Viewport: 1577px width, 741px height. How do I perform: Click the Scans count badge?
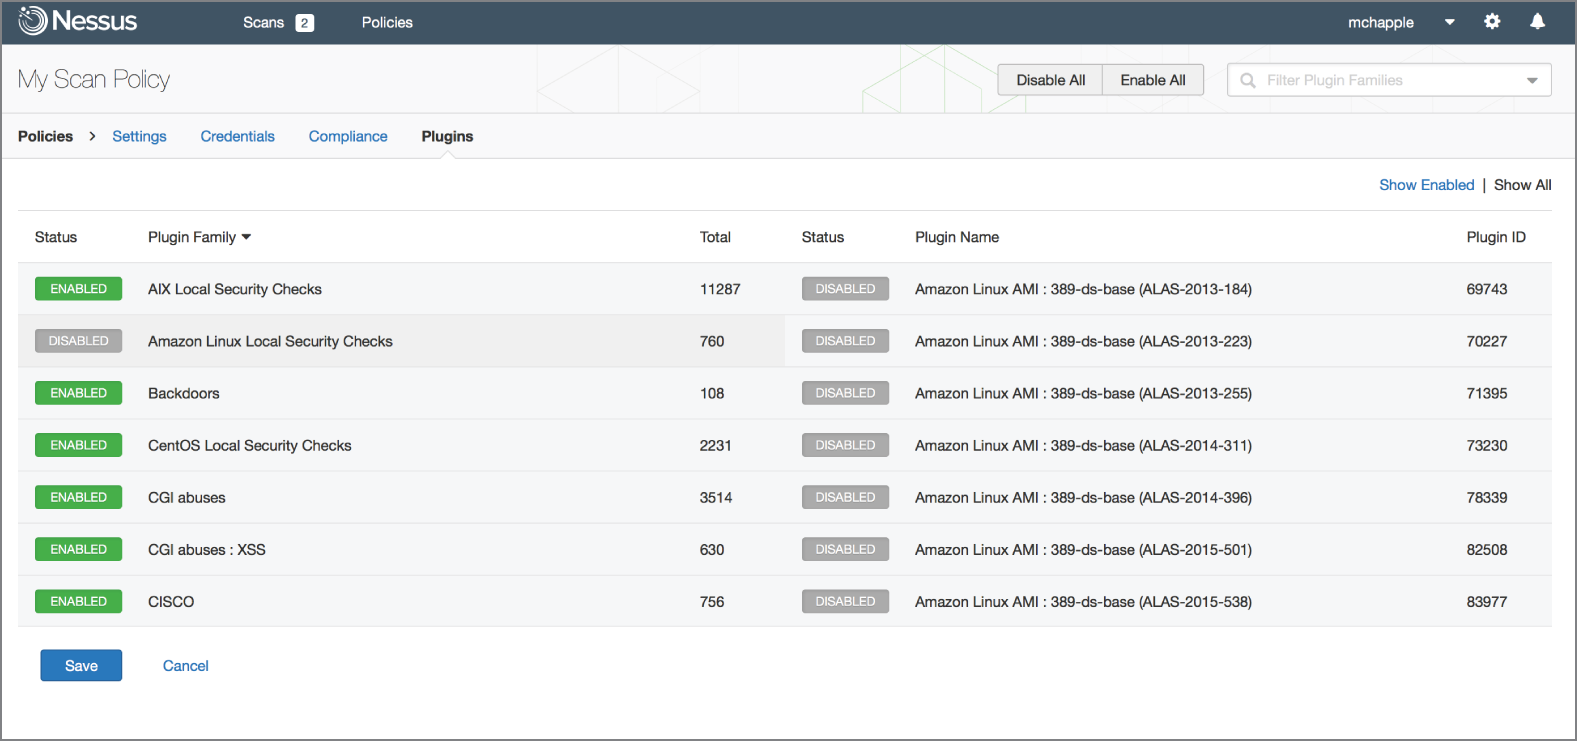305,23
